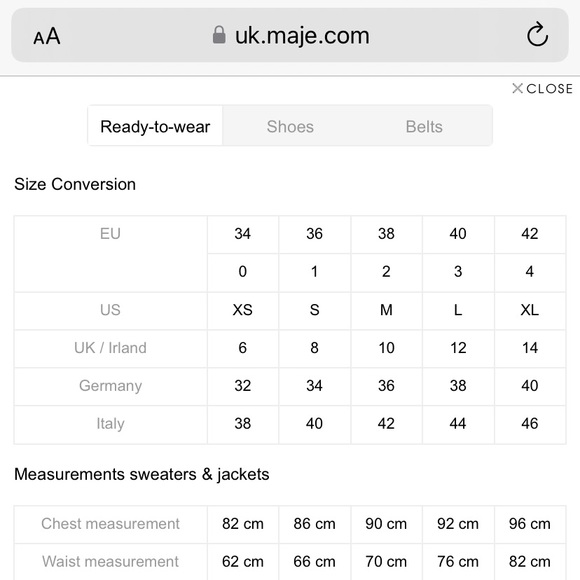
Task: Tap the uk.maje.com address field
Action: click(x=290, y=36)
